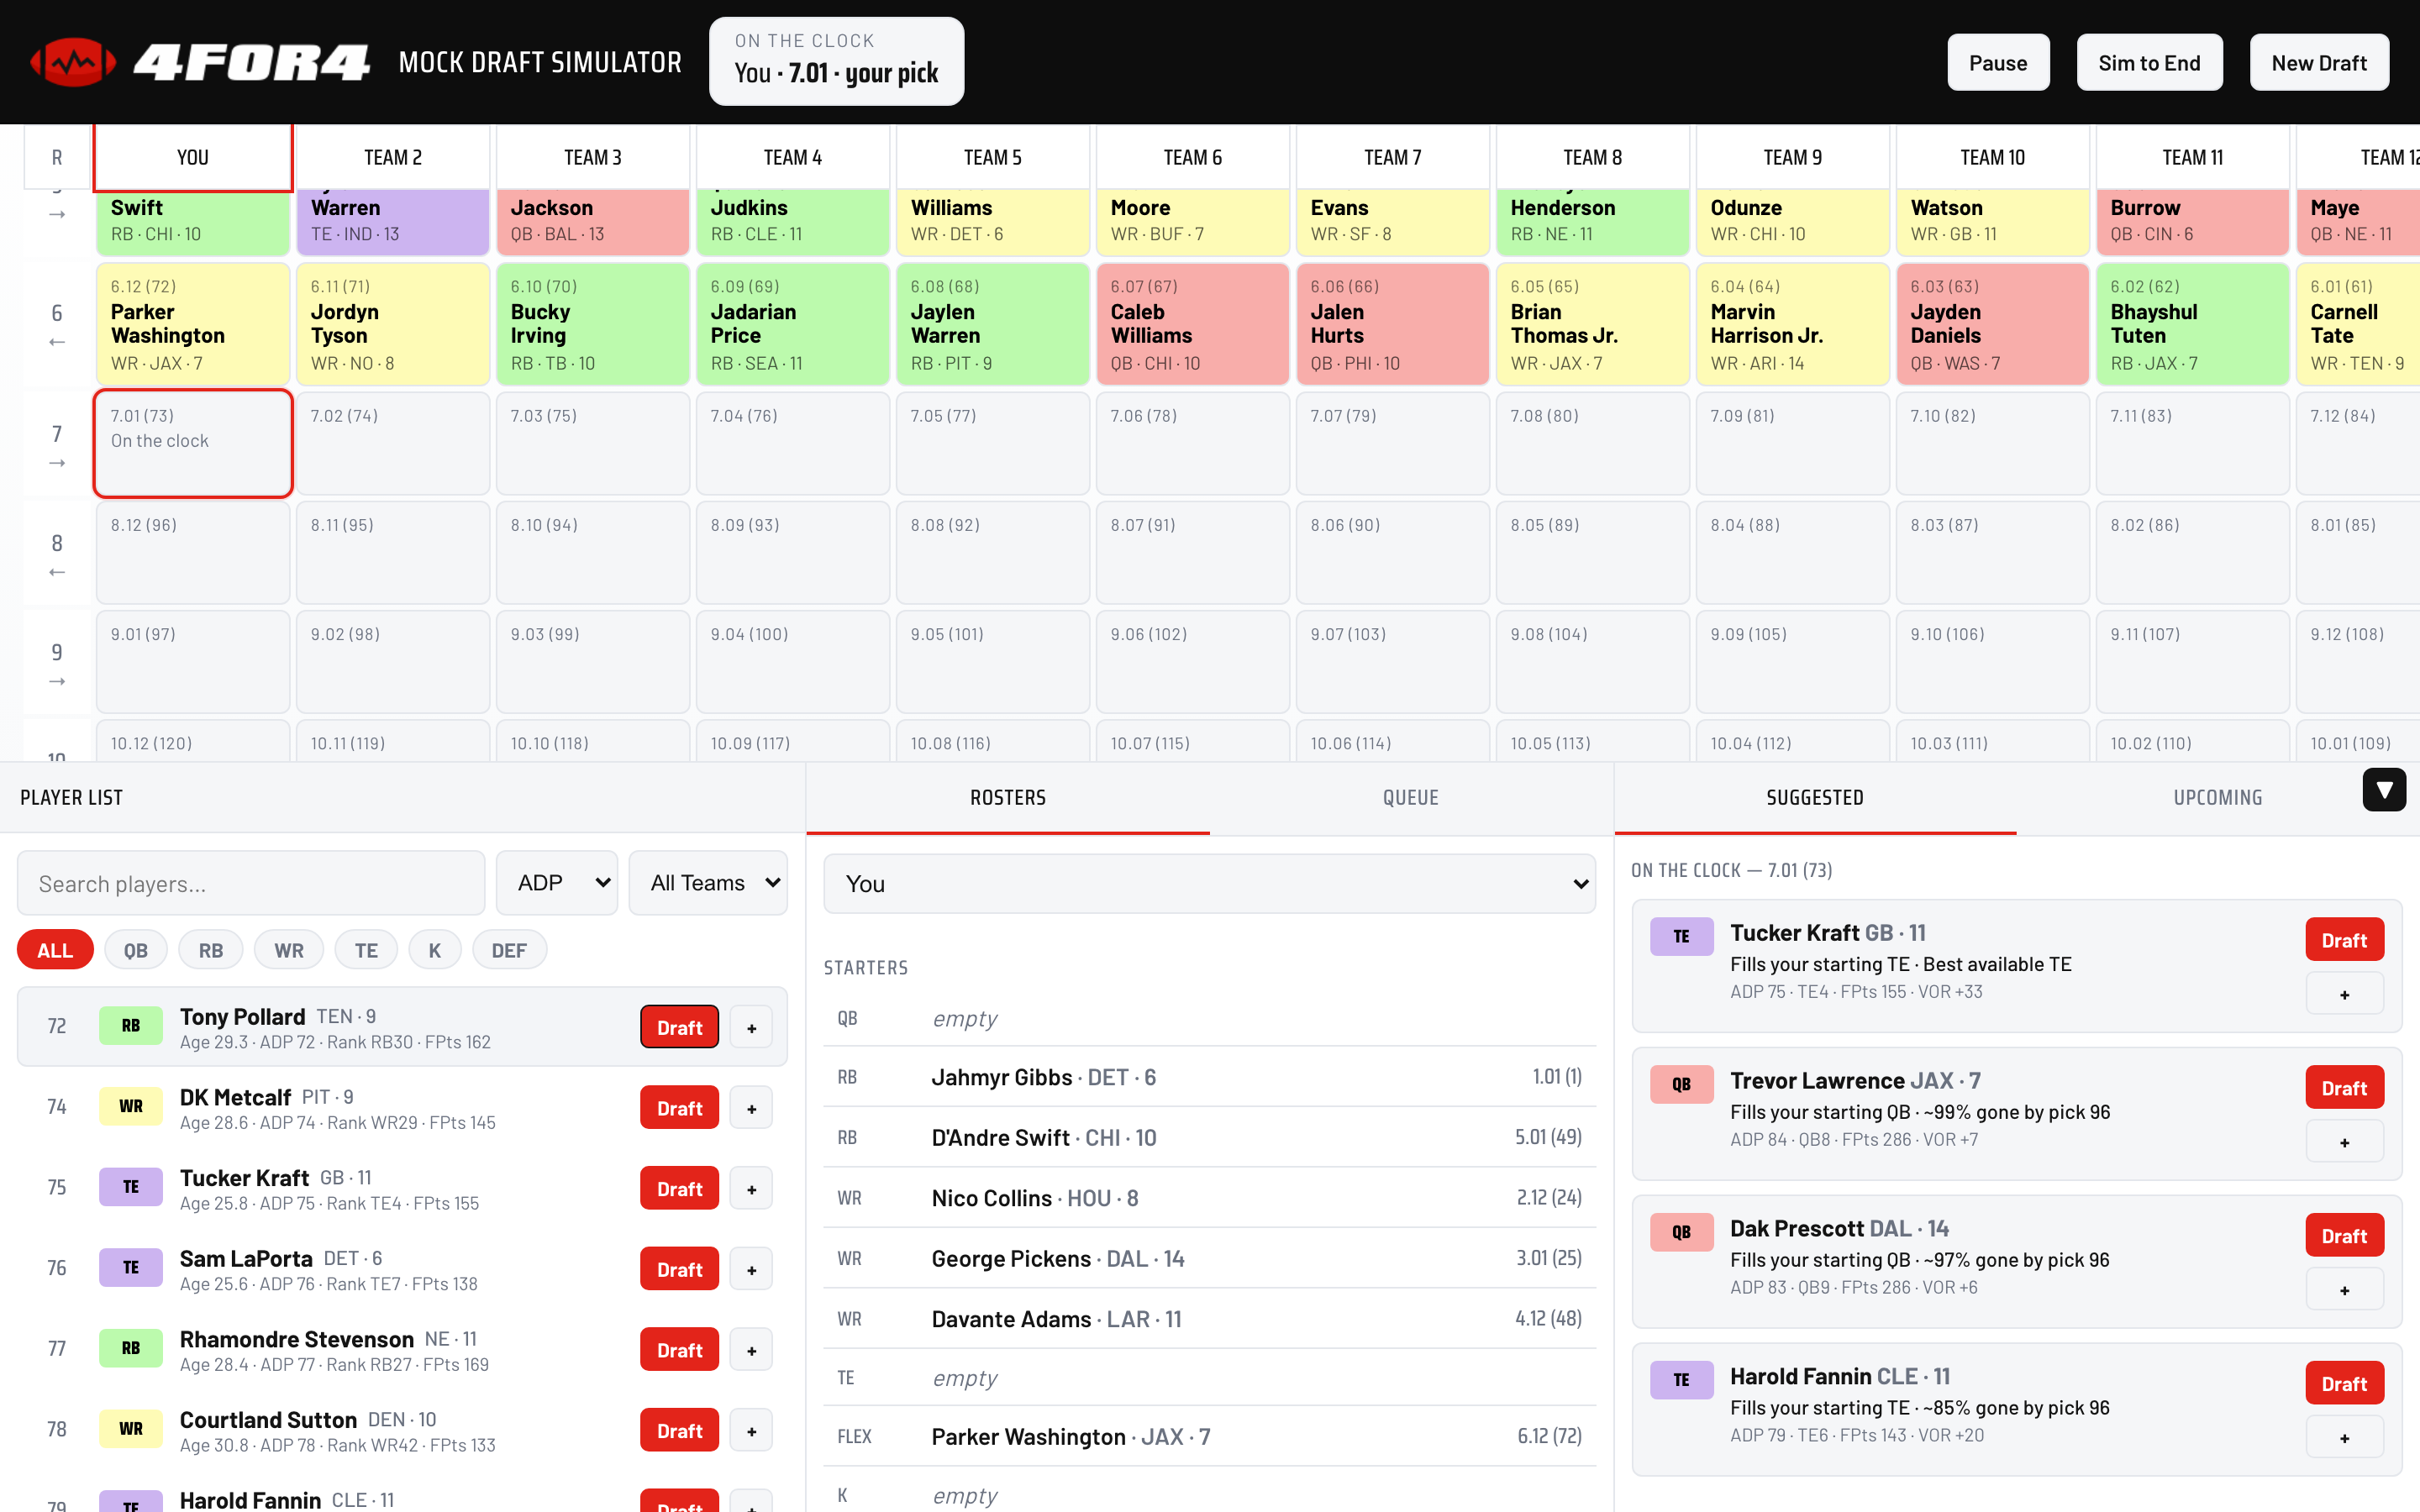
Task: Collapse the panel with the down-triangle icon
Action: 2384,790
